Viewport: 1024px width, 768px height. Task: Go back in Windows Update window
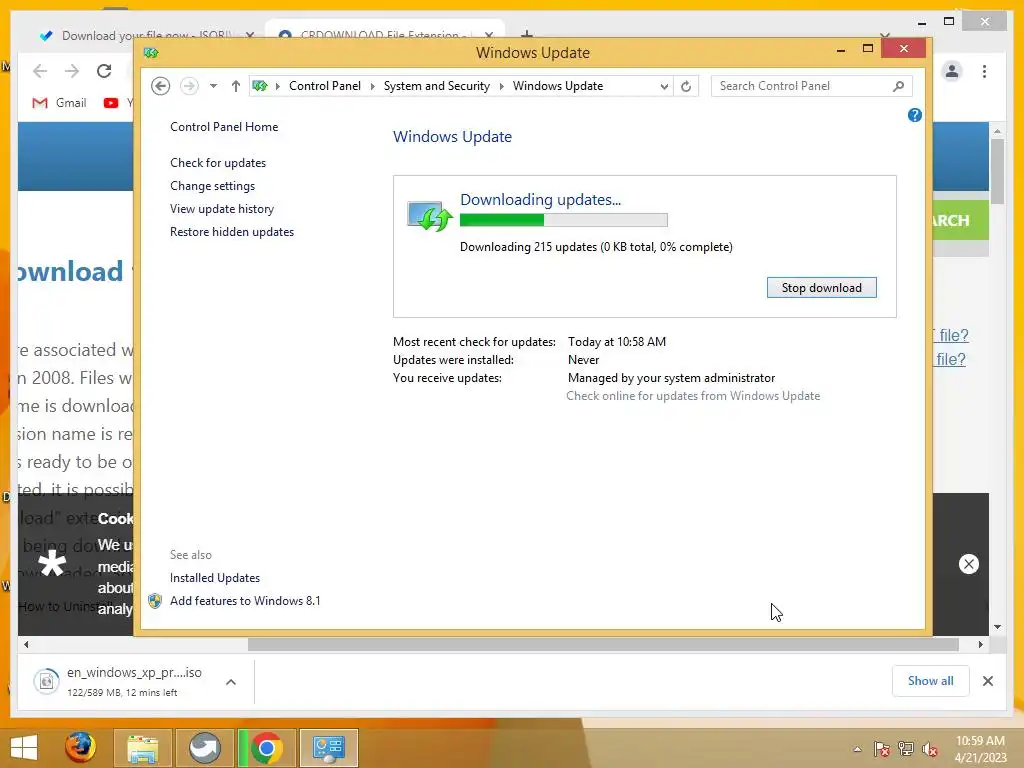pyautogui.click(x=160, y=86)
